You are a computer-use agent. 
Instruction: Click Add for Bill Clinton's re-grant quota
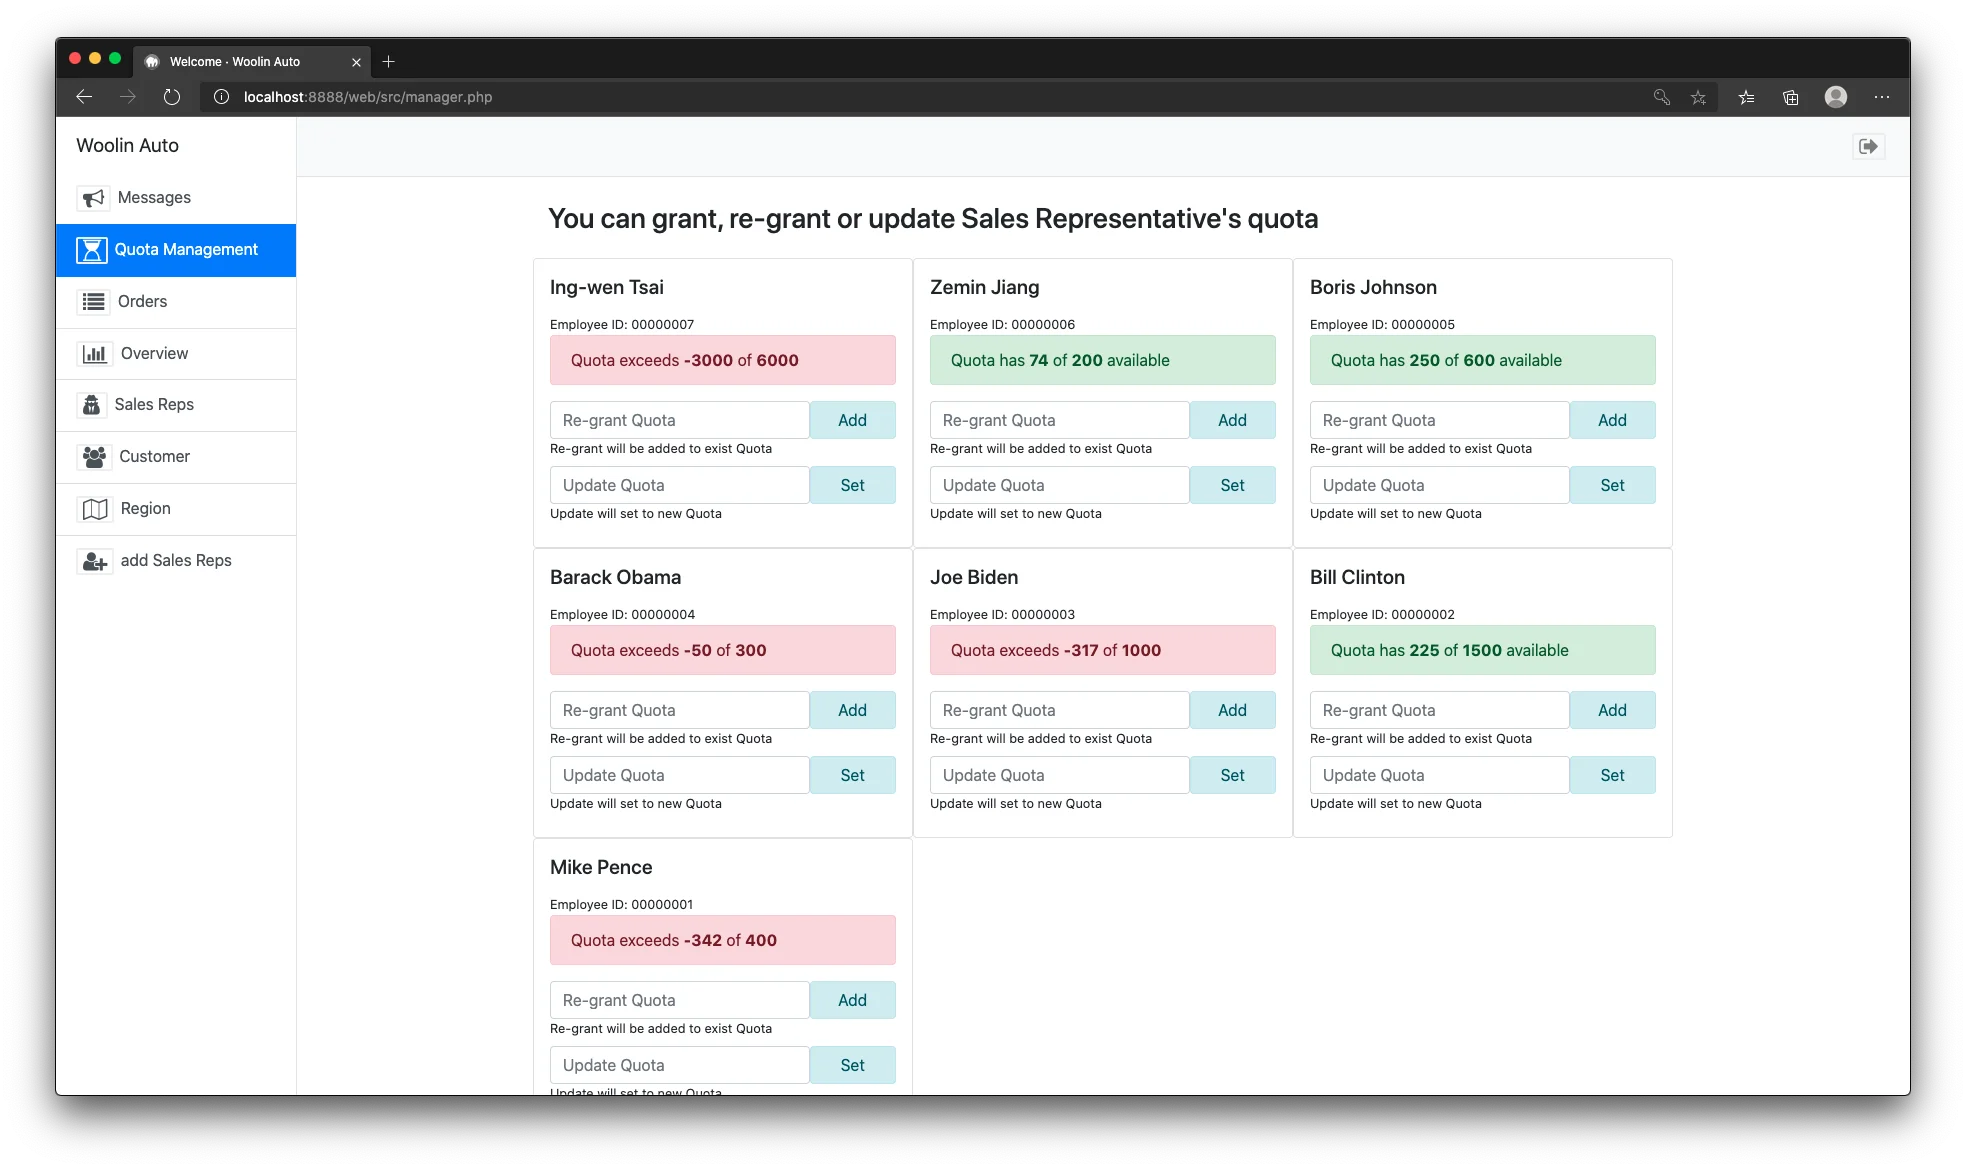(1612, 710)
